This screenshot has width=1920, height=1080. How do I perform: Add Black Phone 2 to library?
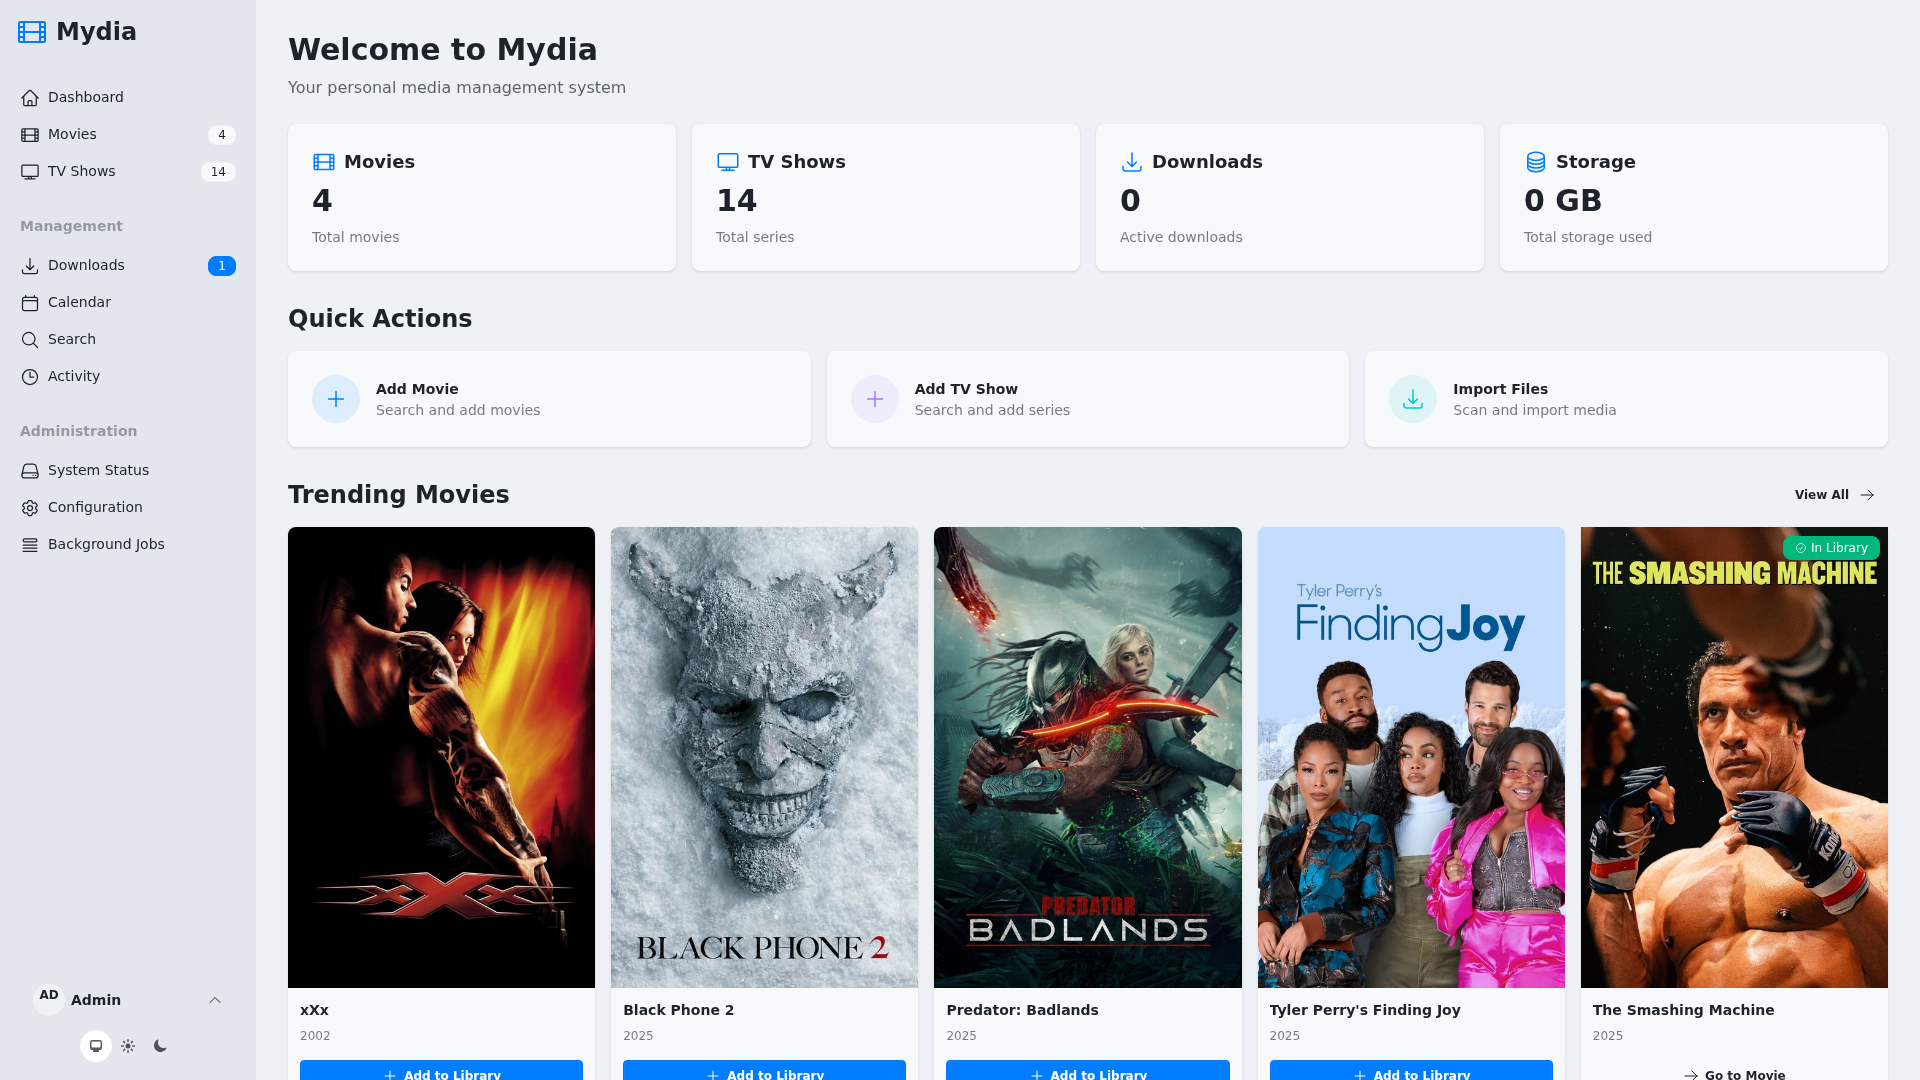(764, 1072)
